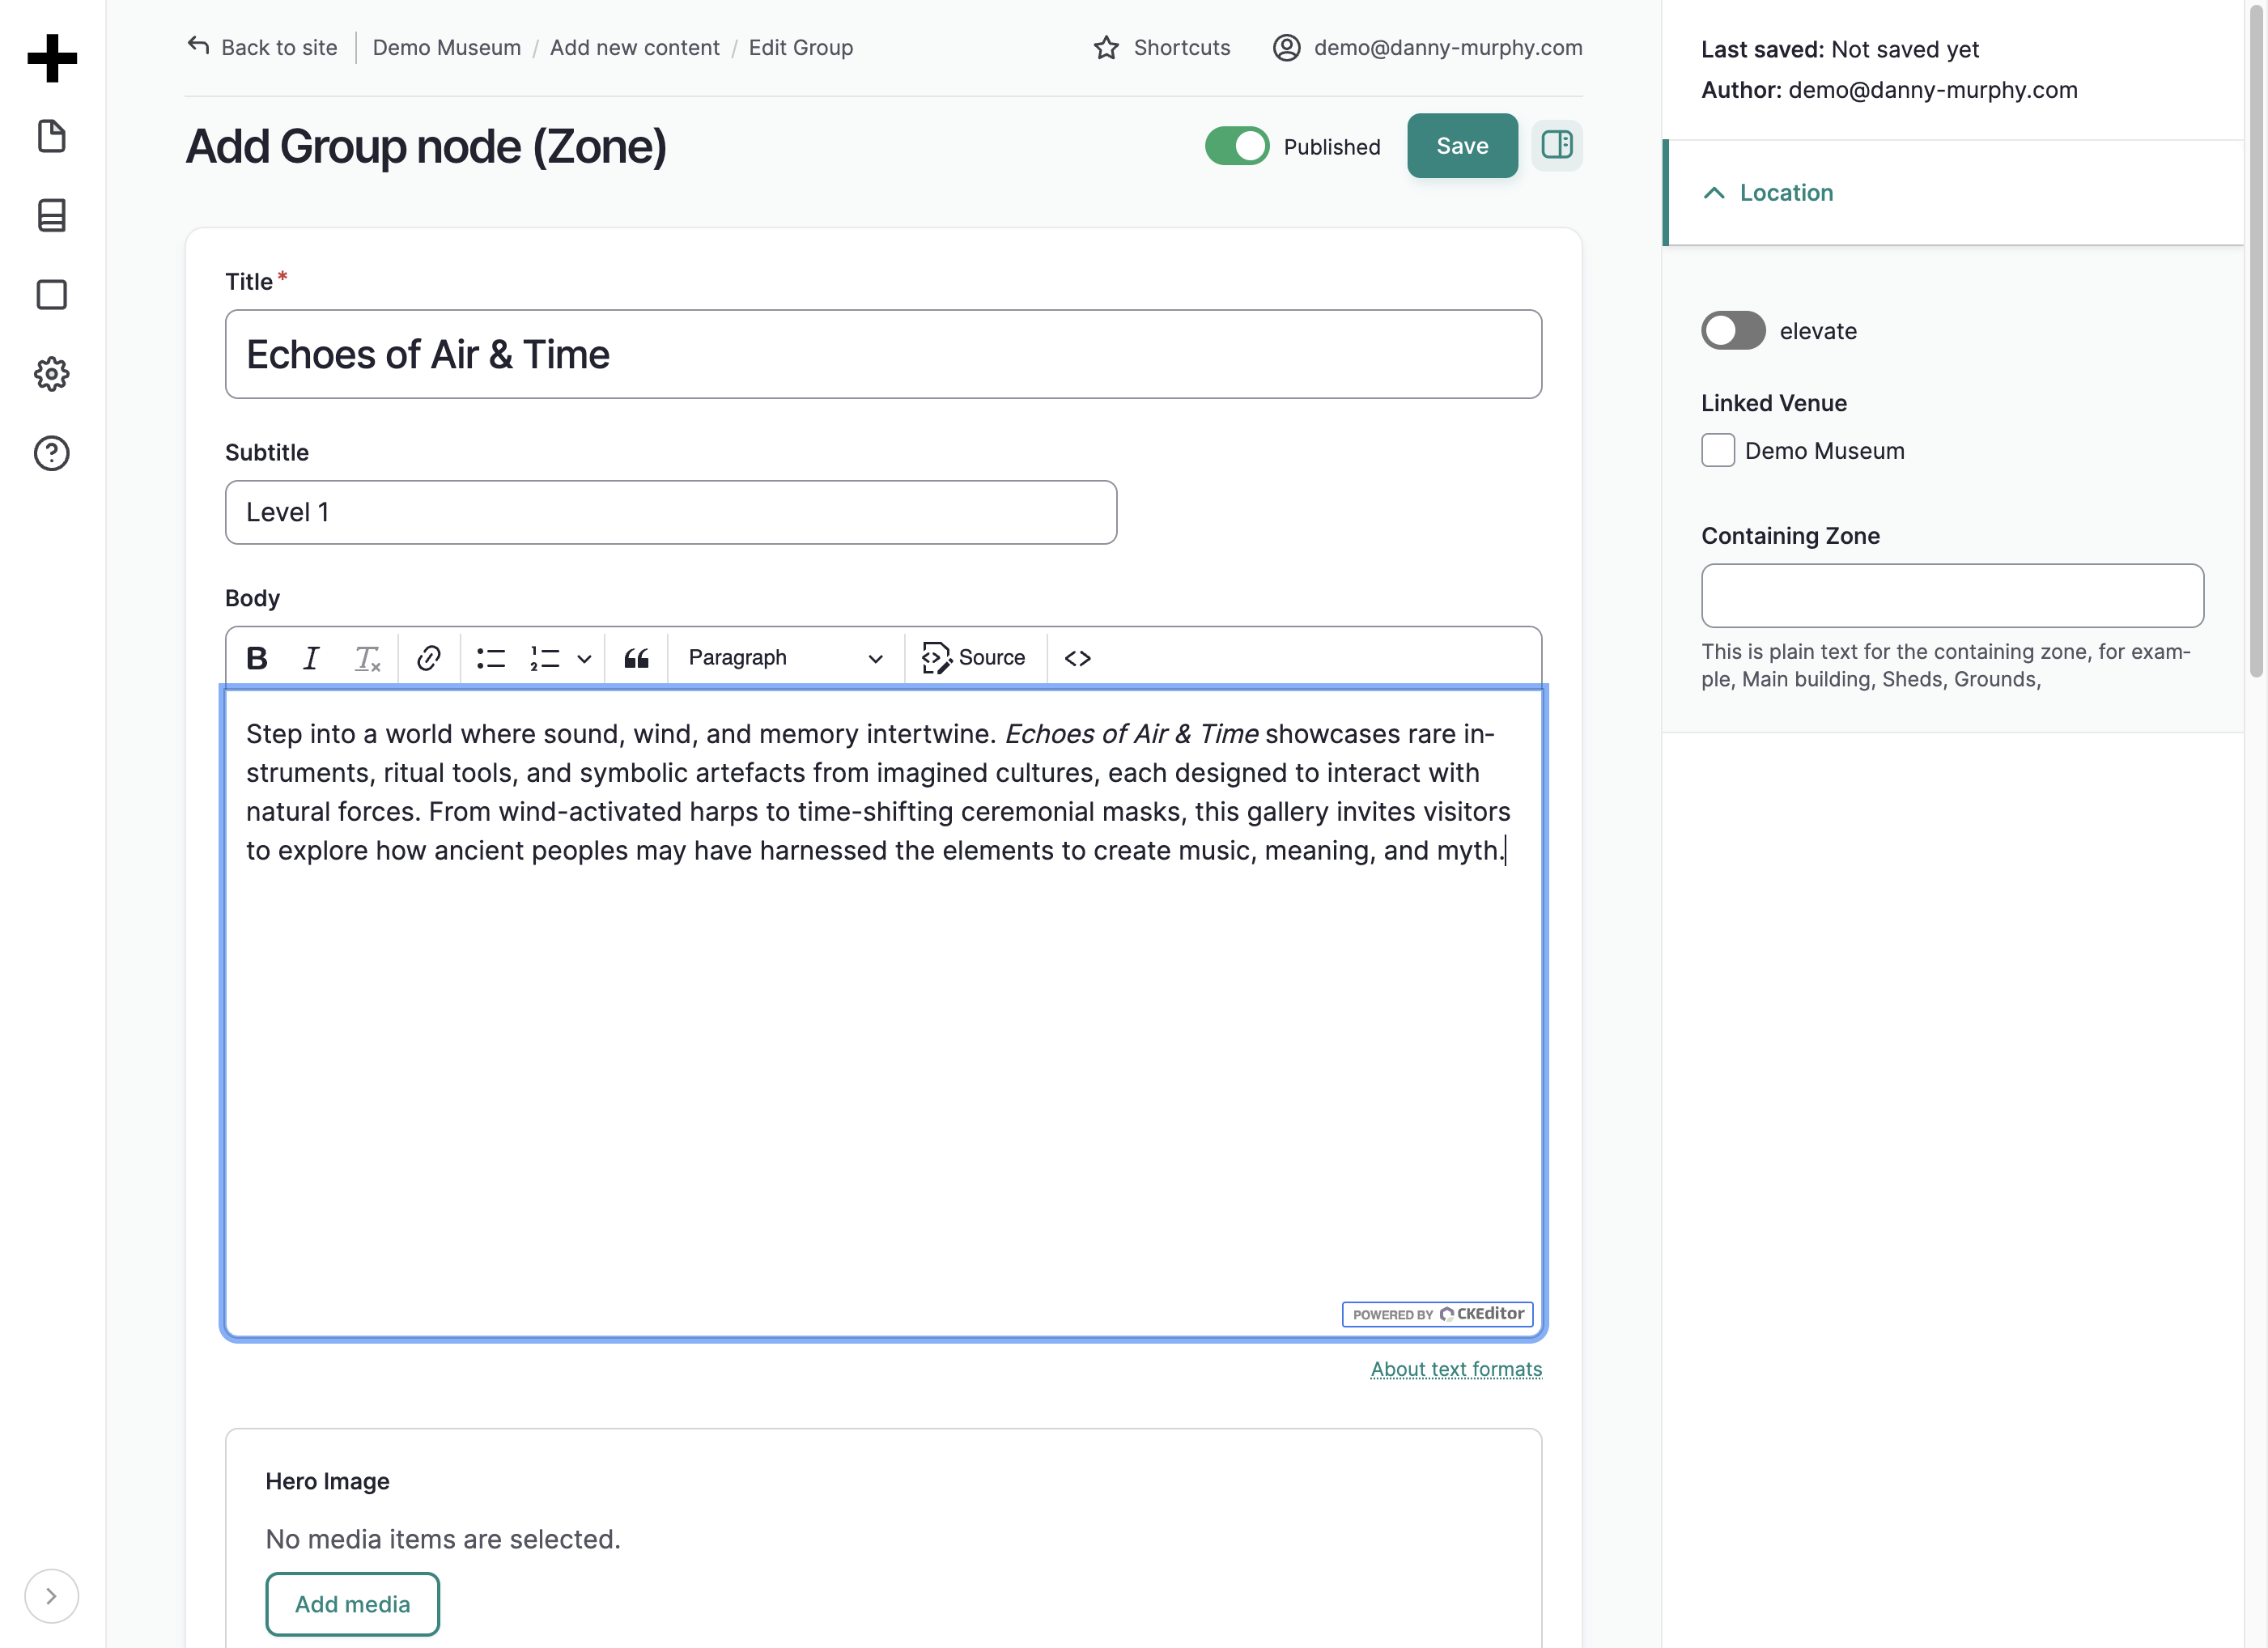Open user account demo@danny-murphy.com menu
Screen dimensions: 2268x1648
tap(1427, 47)
